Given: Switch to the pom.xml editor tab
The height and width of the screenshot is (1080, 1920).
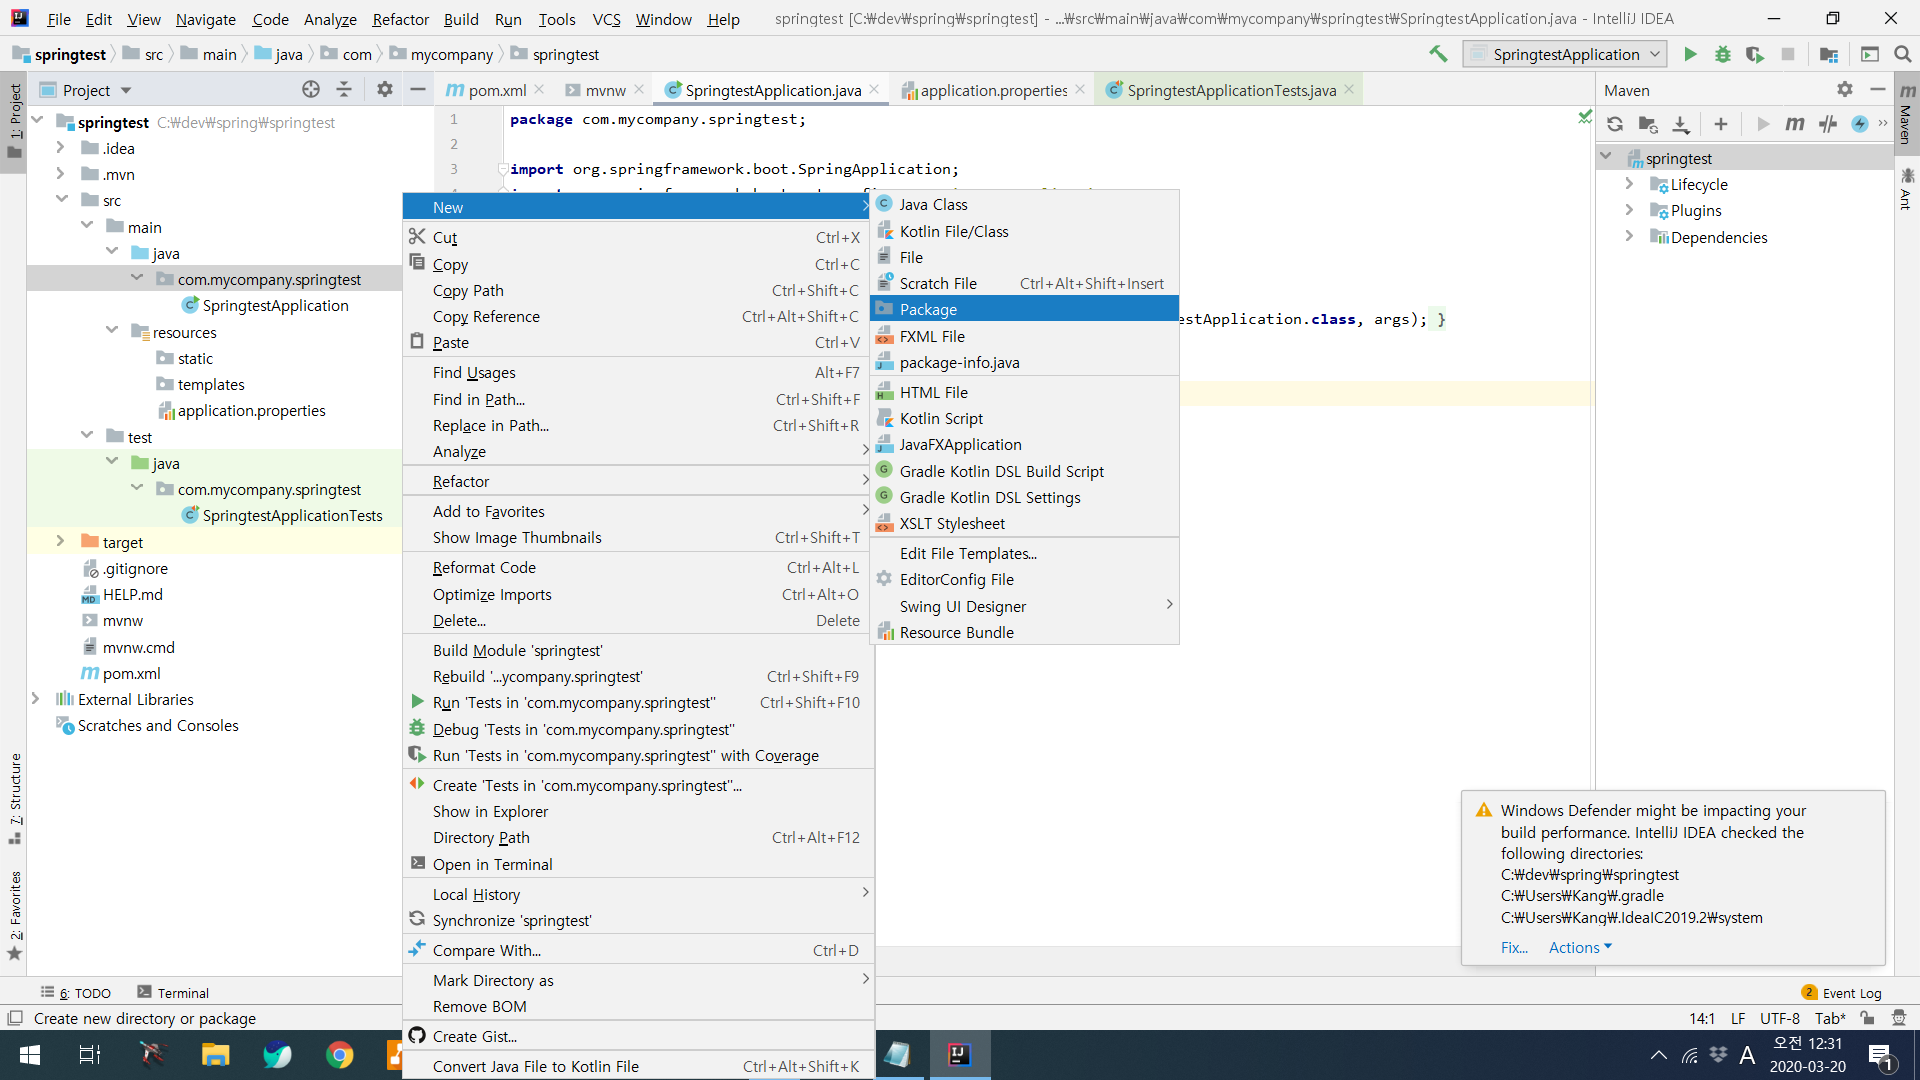Looking at the screenshot, I should pos(496,90).
